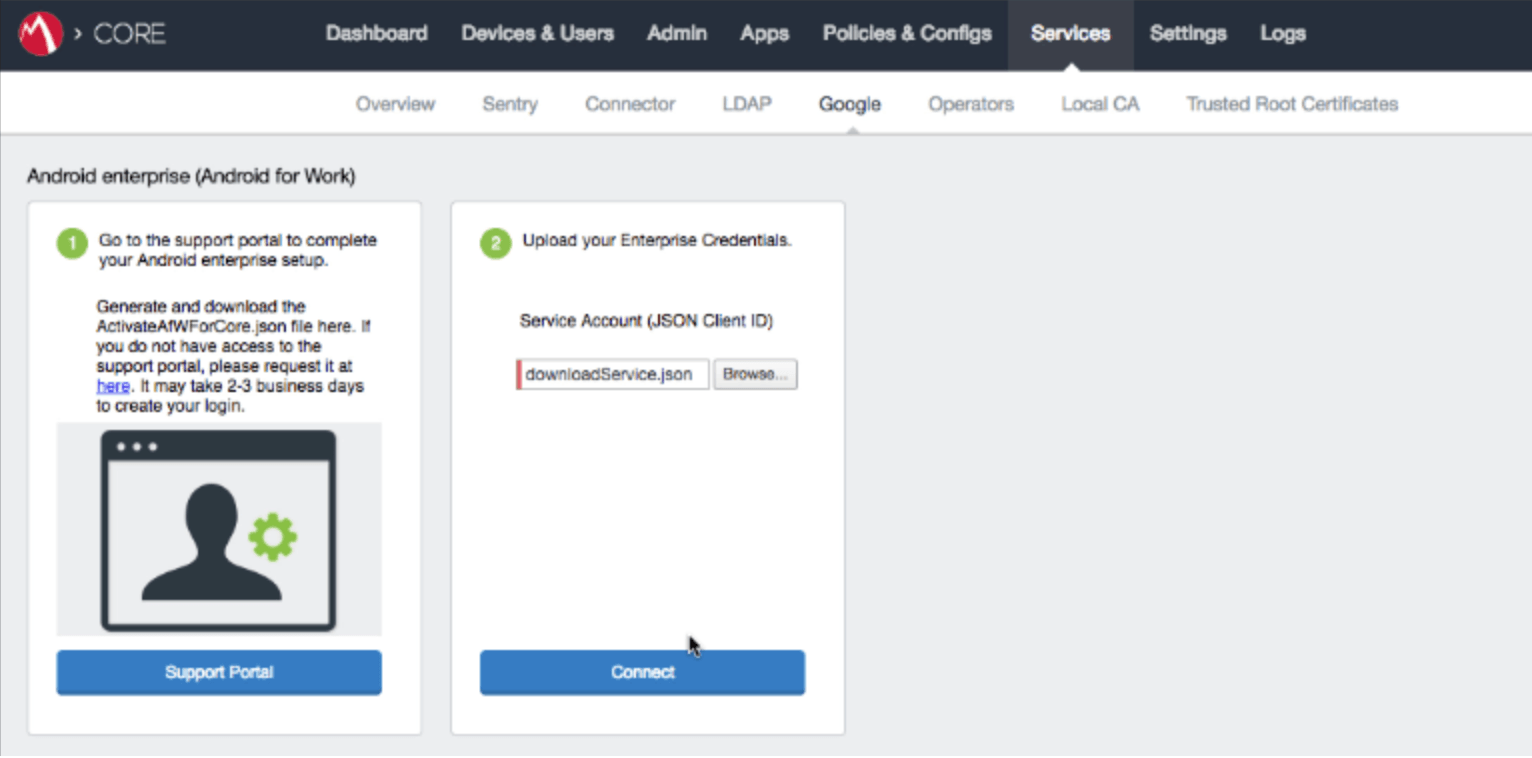Select the Services menu item
The width and height of the screenshot is (1532, 758).
[x=1071, y=33]
